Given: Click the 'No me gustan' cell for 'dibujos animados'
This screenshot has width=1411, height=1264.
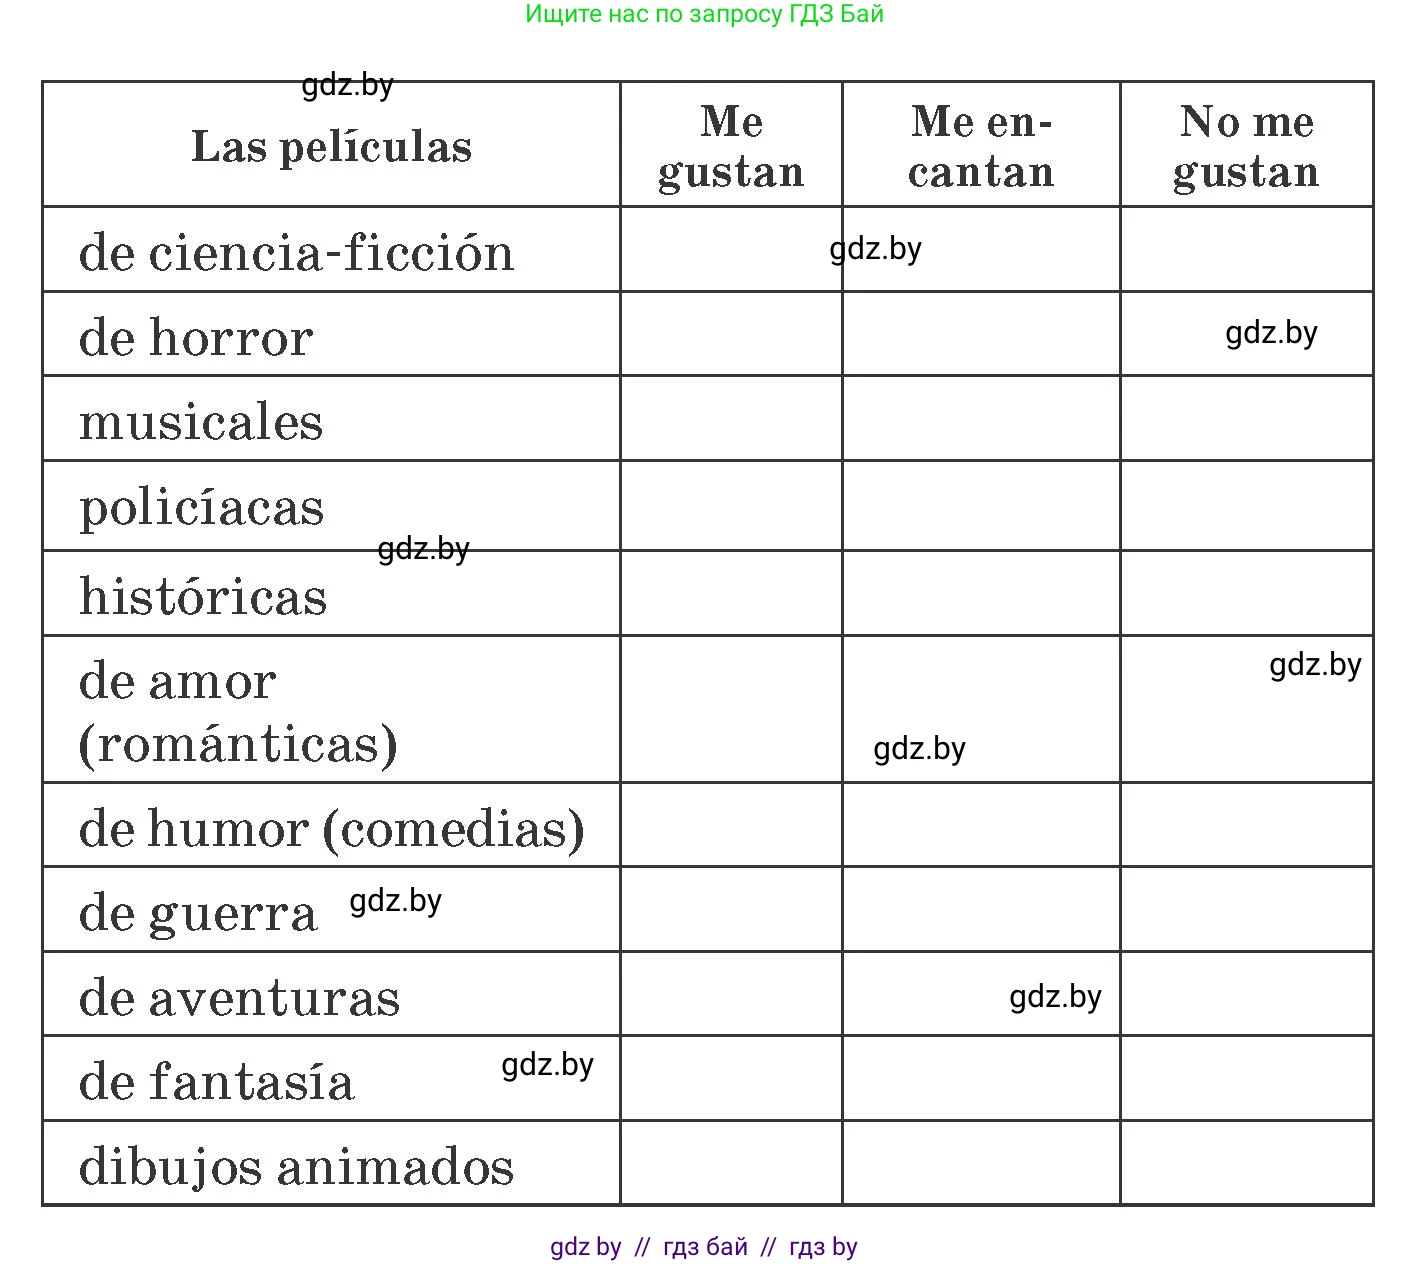Looking at the screenshot, I should point(1246,1163).
